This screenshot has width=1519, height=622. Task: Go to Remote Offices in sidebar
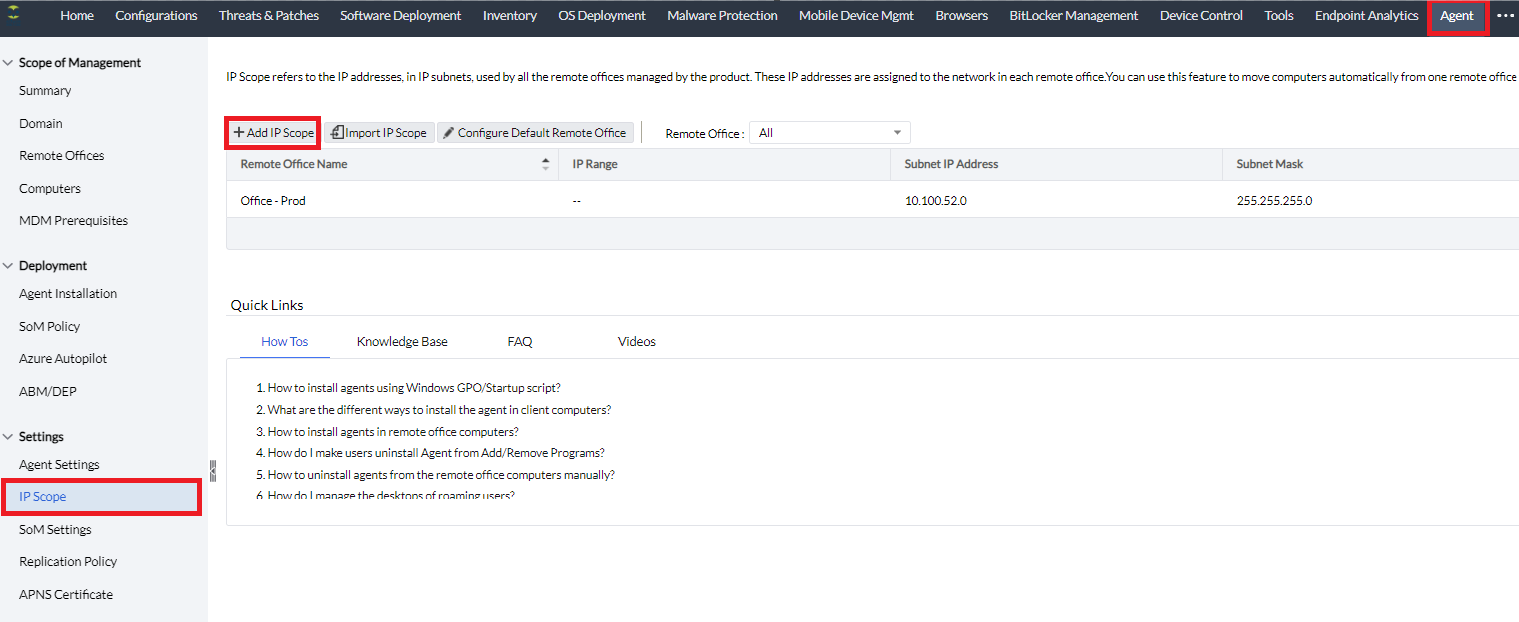pyautogui.click(x=62, y=156)
